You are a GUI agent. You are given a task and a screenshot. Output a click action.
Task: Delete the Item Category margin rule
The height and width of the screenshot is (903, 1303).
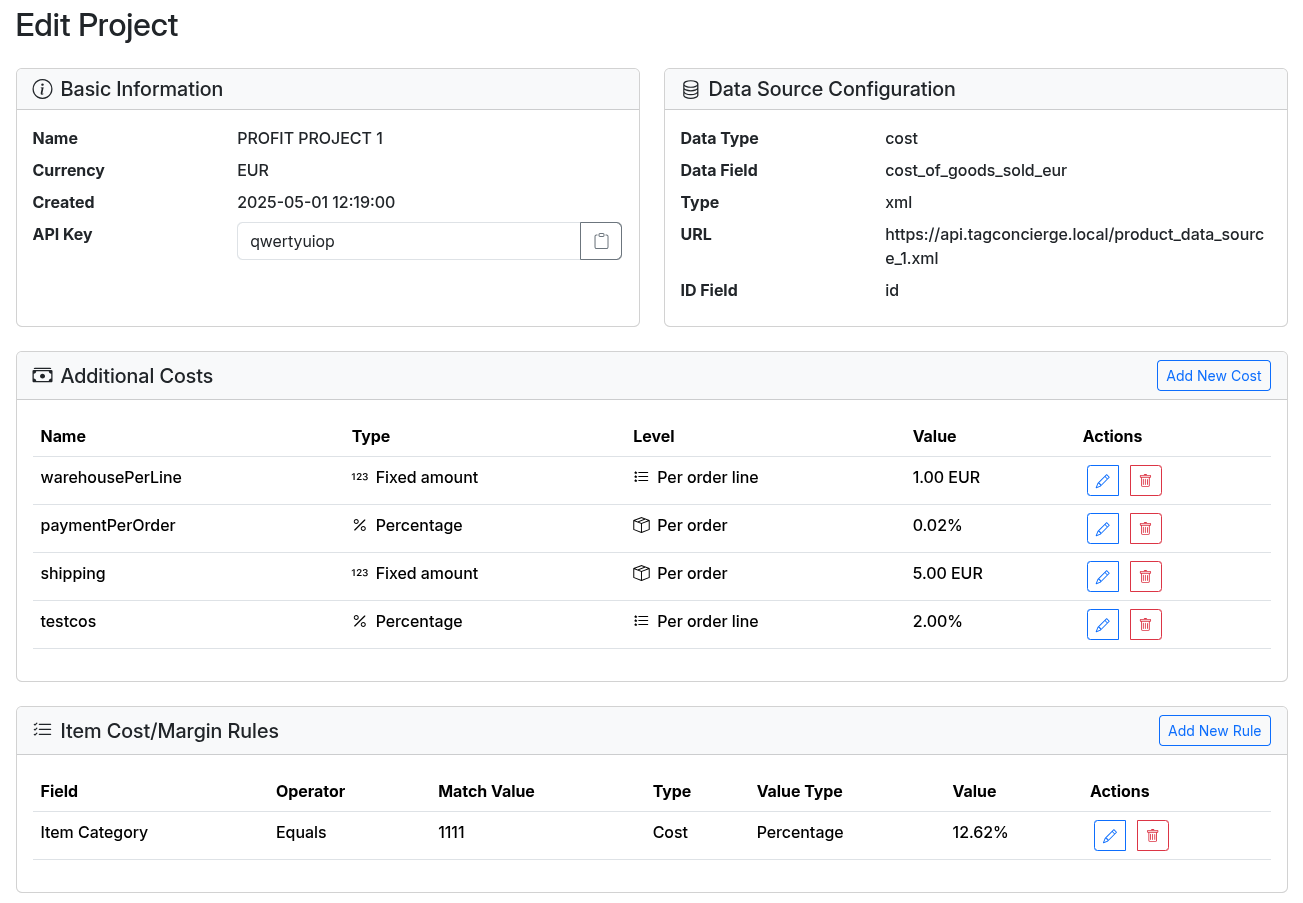tap(1152, 835)
